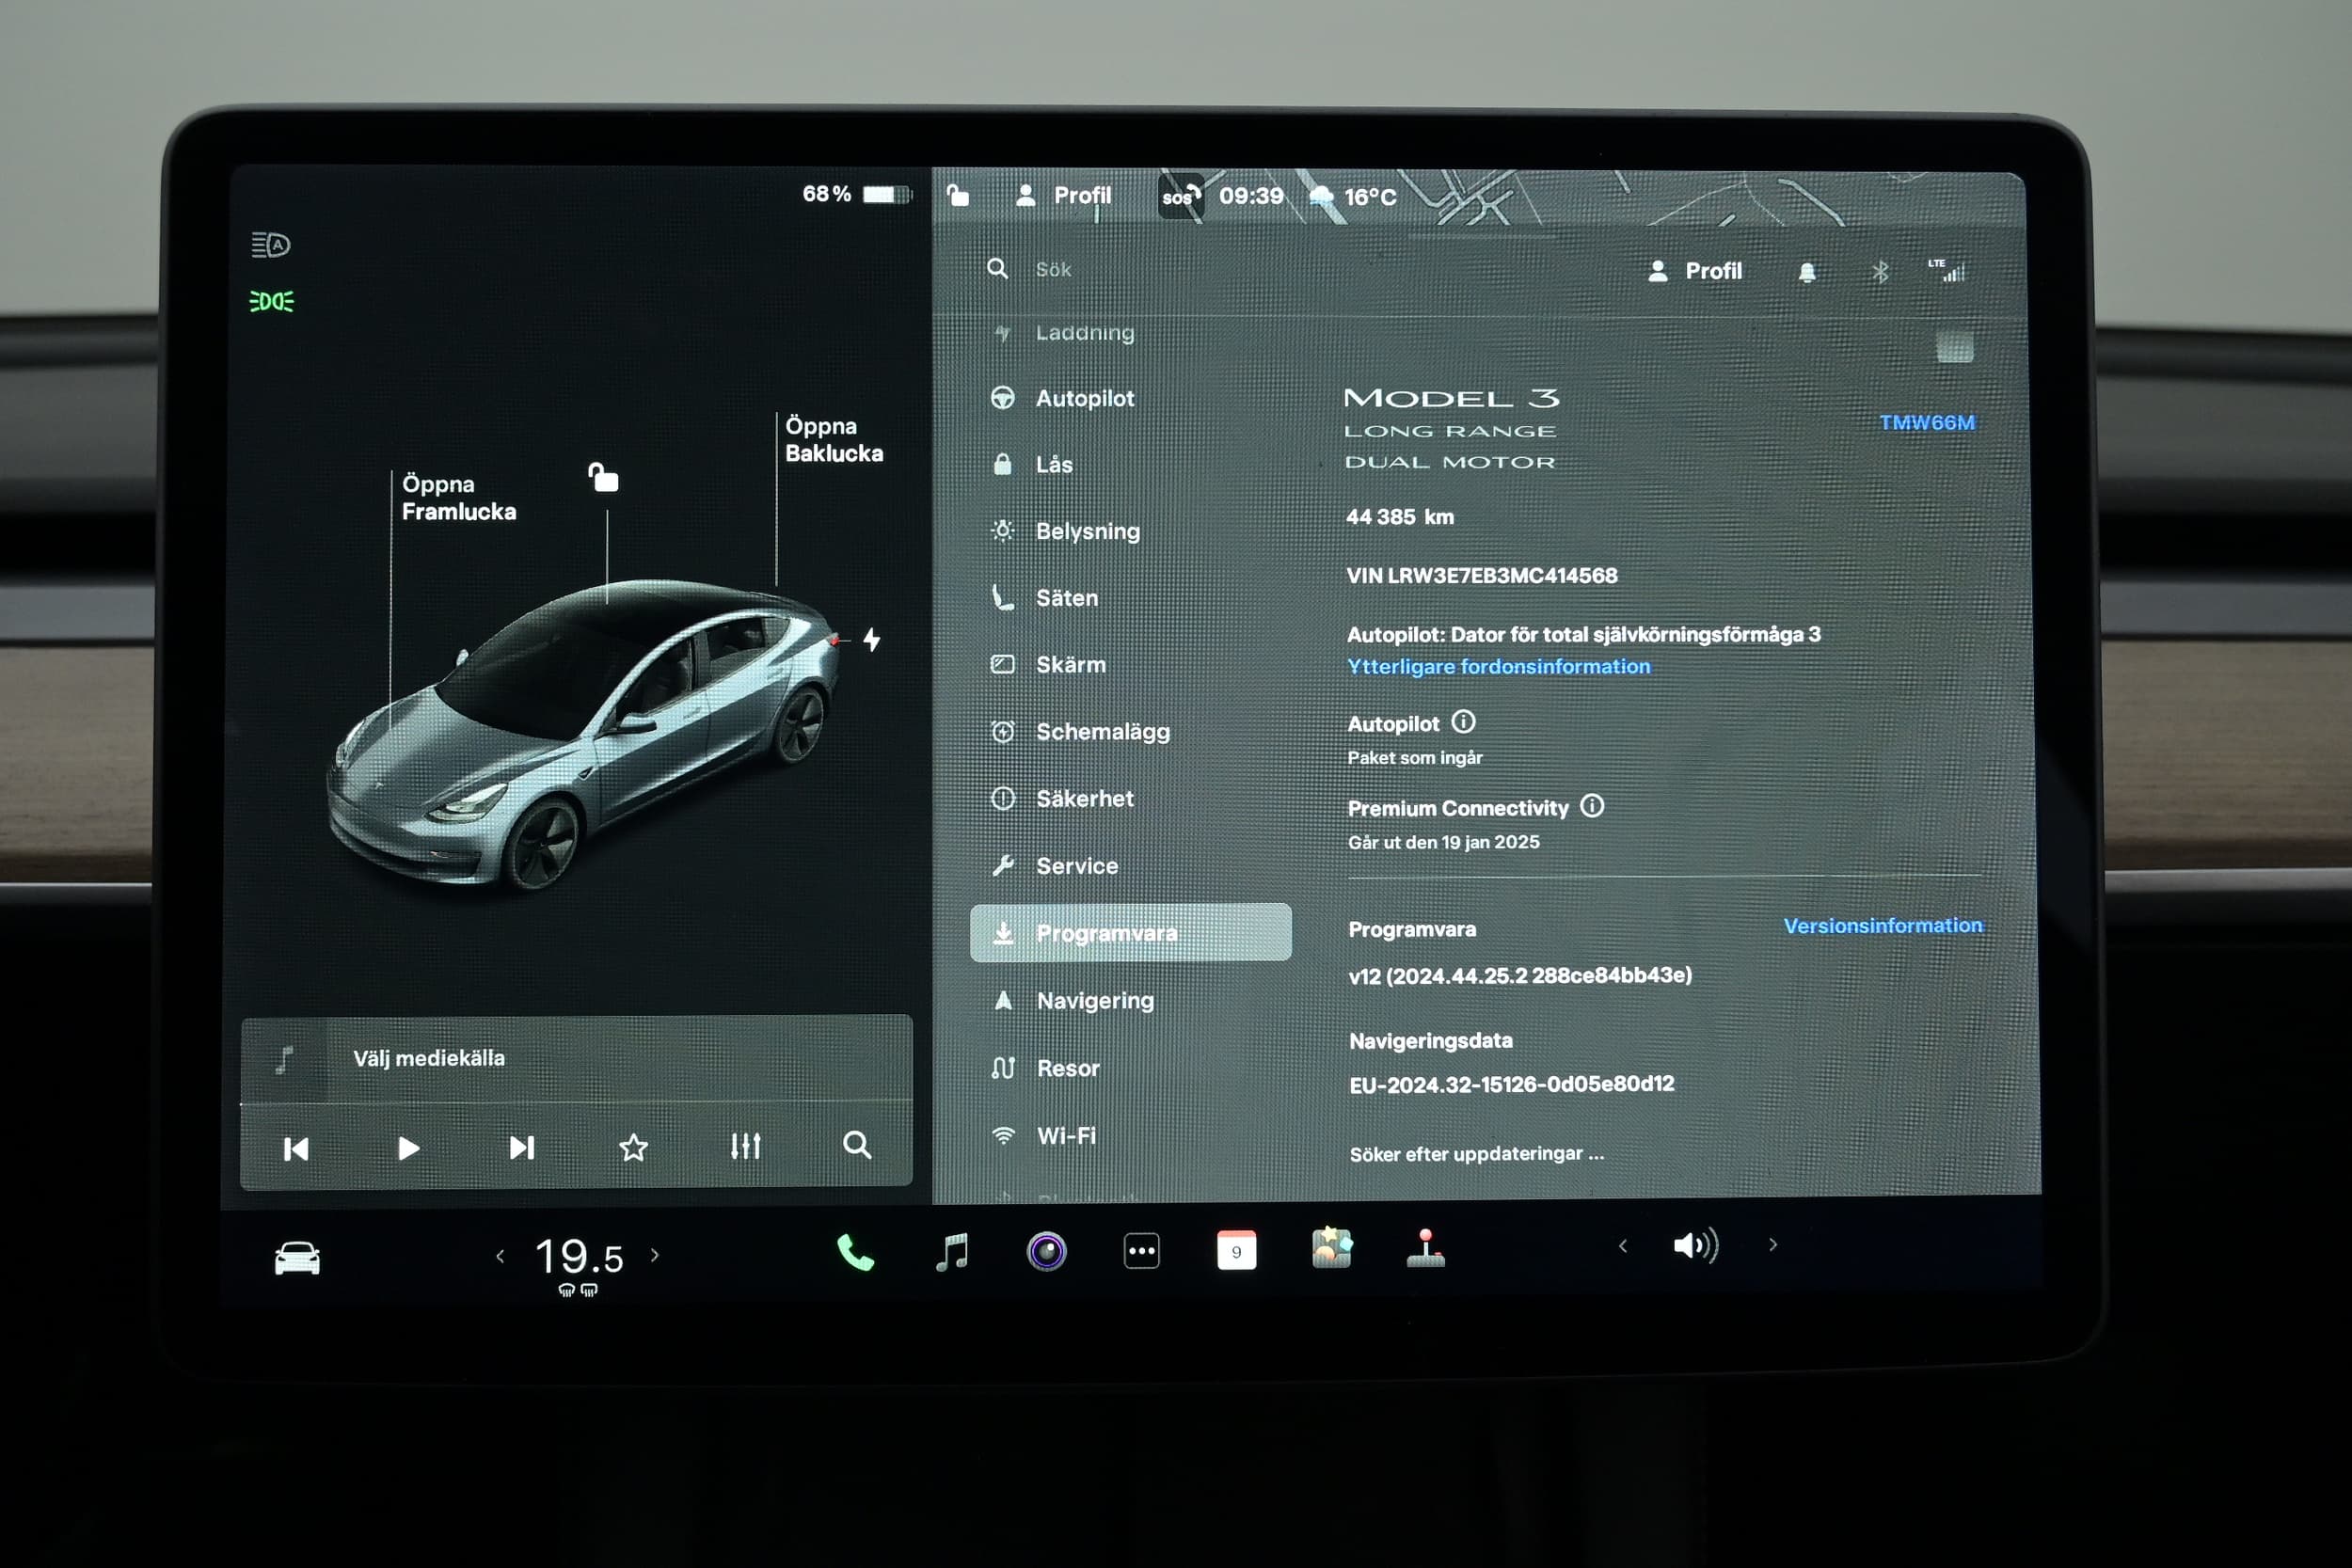Launch the camera app icon
Screen dimensions: 2352x1568
[x=1046, y=1251]
